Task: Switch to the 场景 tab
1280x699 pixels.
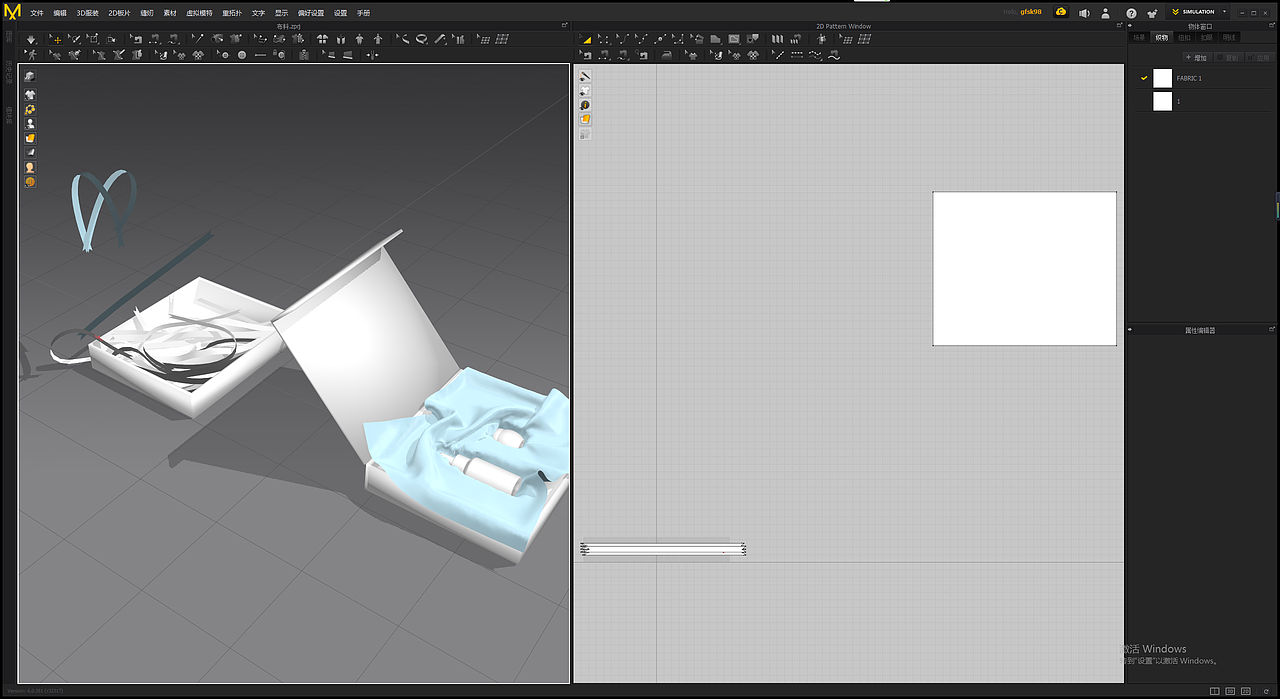Action: pyautogui.click(x=1139, y=37)
